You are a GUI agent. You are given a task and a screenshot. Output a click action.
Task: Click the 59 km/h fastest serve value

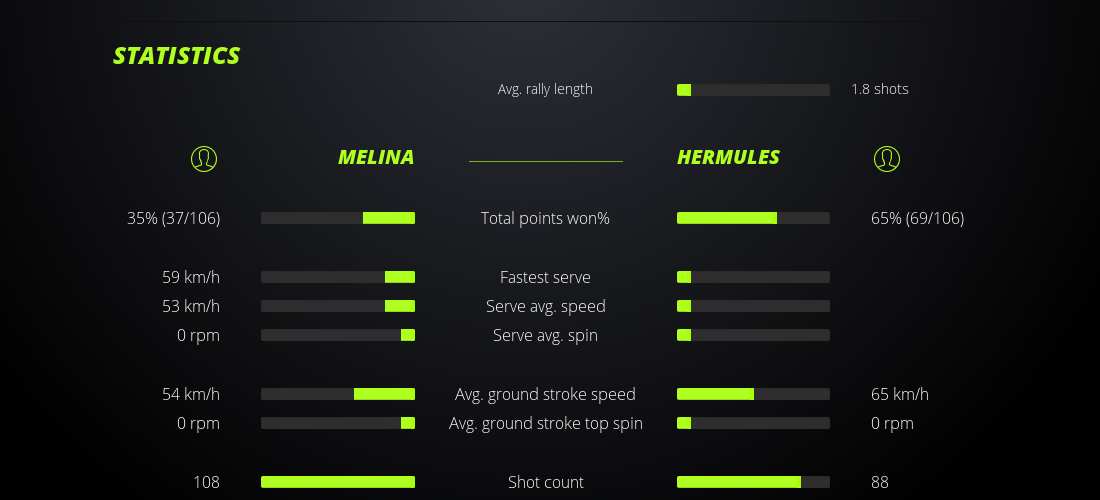[x=191, y=277]
